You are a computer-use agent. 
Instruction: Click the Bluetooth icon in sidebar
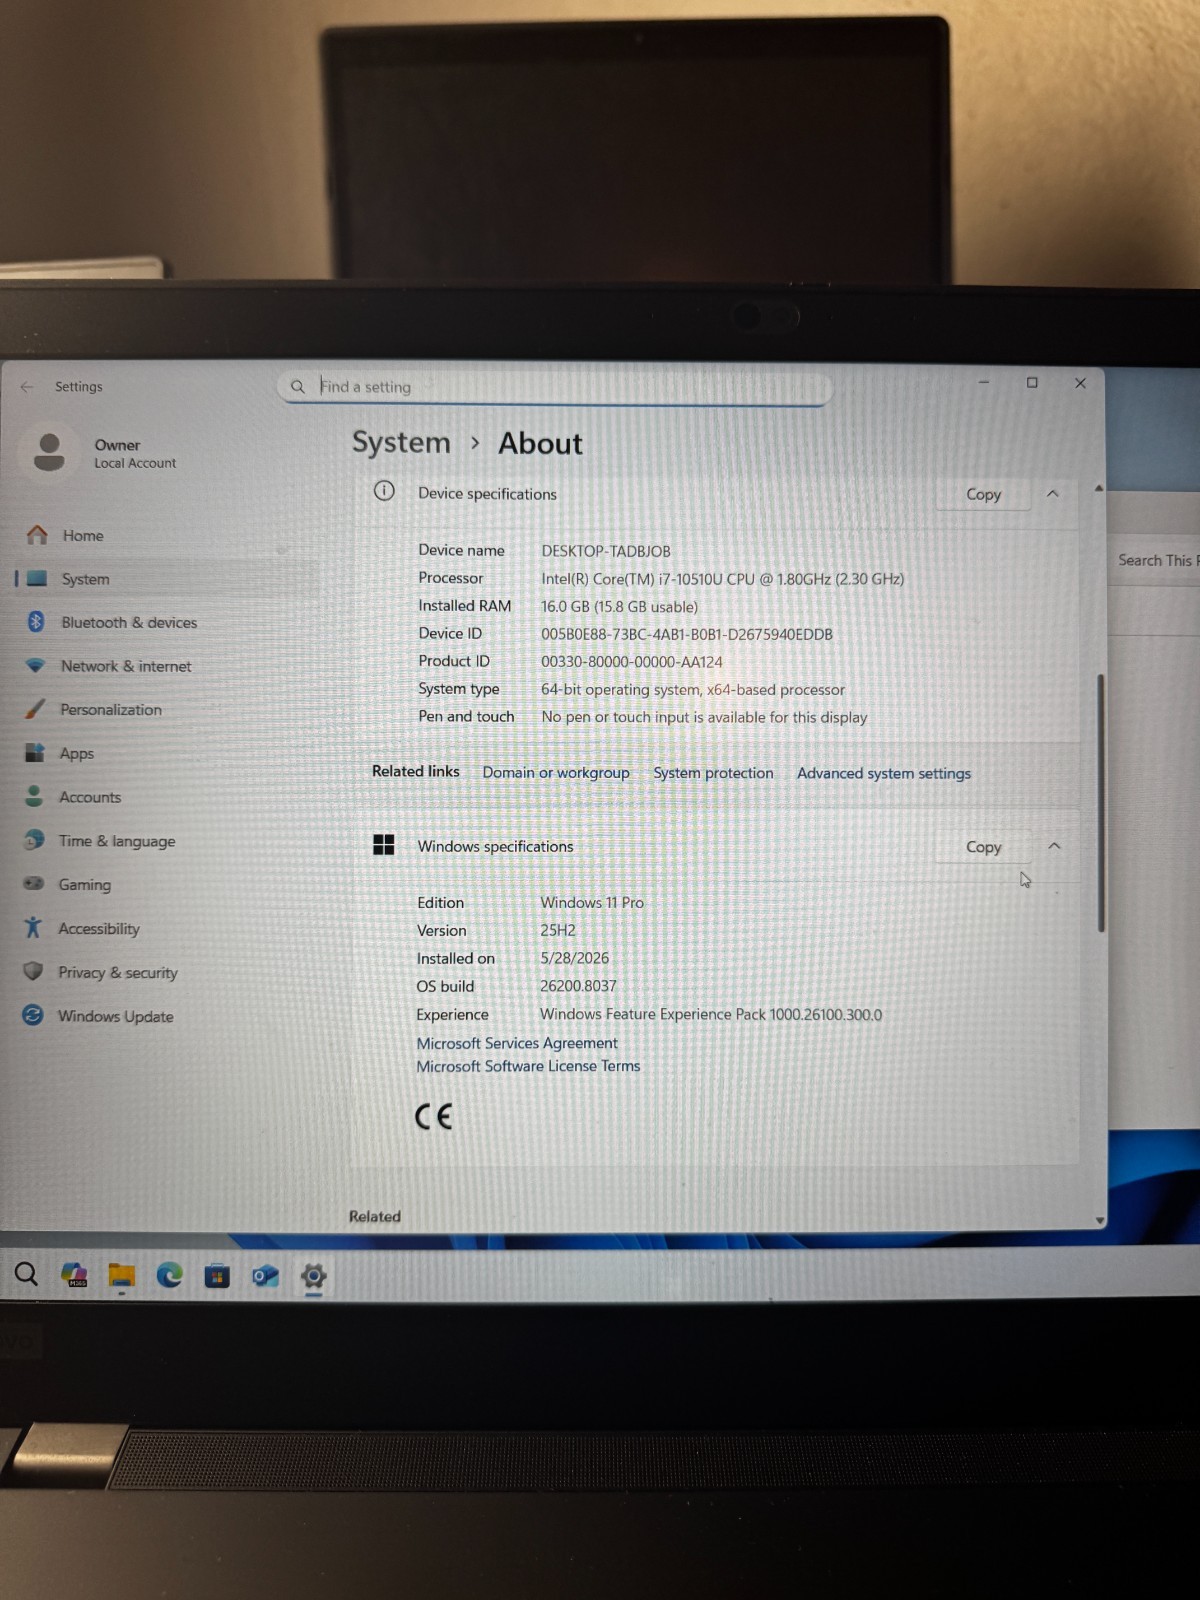(x=36, y=621)
